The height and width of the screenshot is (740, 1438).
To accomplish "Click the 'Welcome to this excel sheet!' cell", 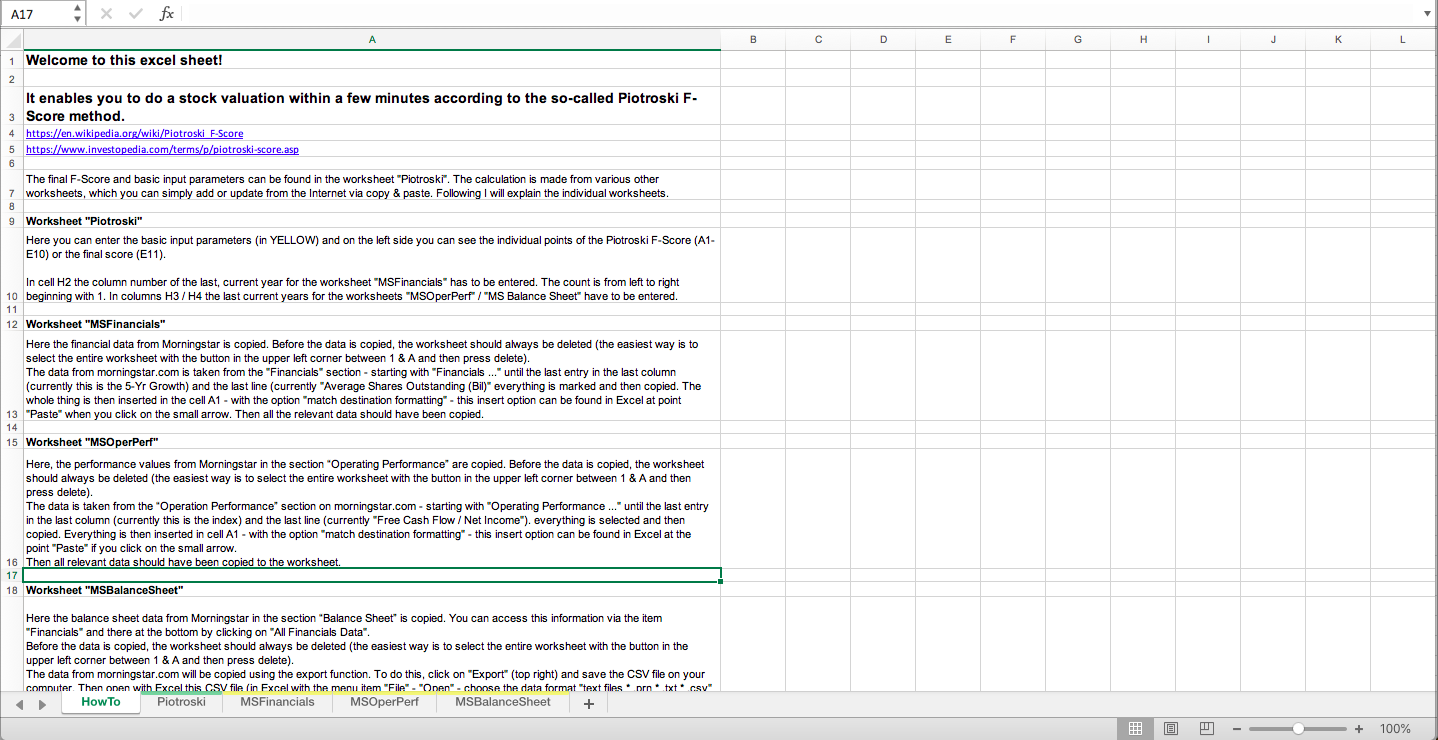I will click(x=372, y=60).
